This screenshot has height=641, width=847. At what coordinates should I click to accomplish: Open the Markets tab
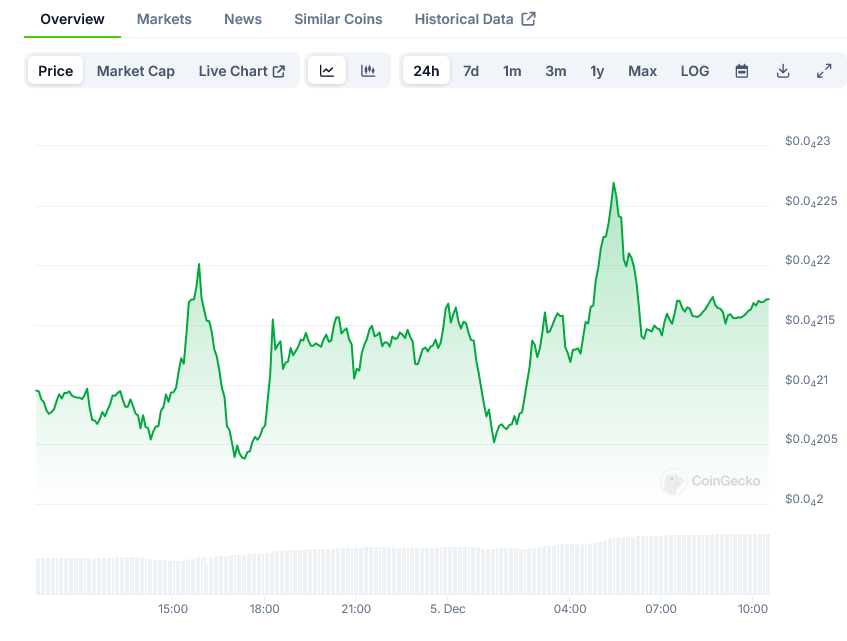pos(164,19)
